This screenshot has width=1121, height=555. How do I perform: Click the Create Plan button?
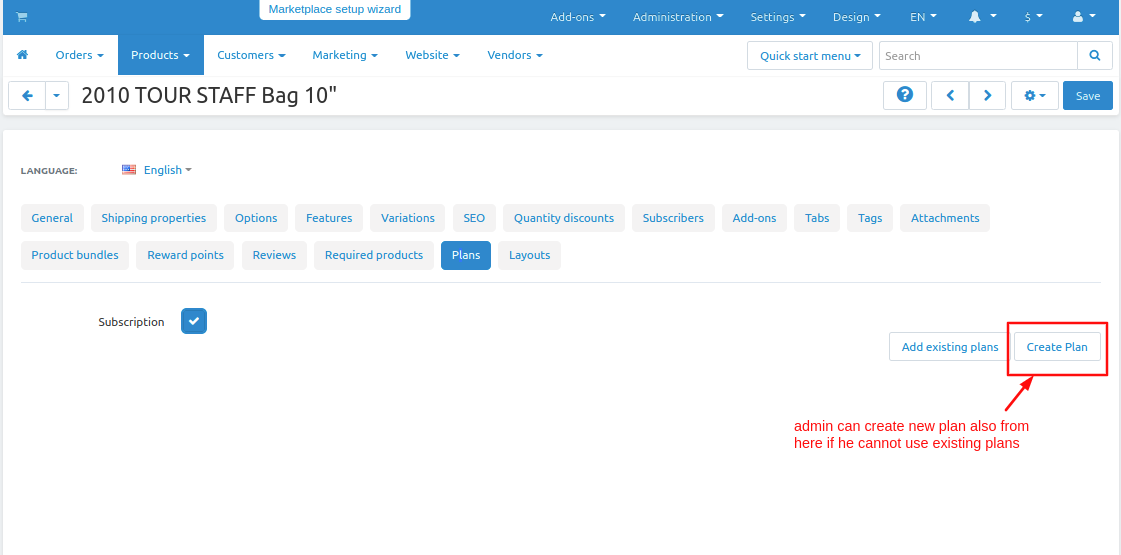click(x=1057, y=347)
